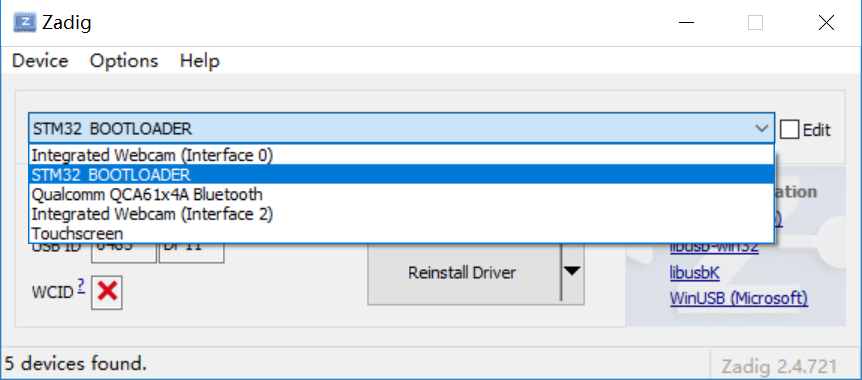This screenshot has height=380, width=862.
Task: Select Integrated Webcam (Interface 0) from list
Action: (x=401, y=156)
